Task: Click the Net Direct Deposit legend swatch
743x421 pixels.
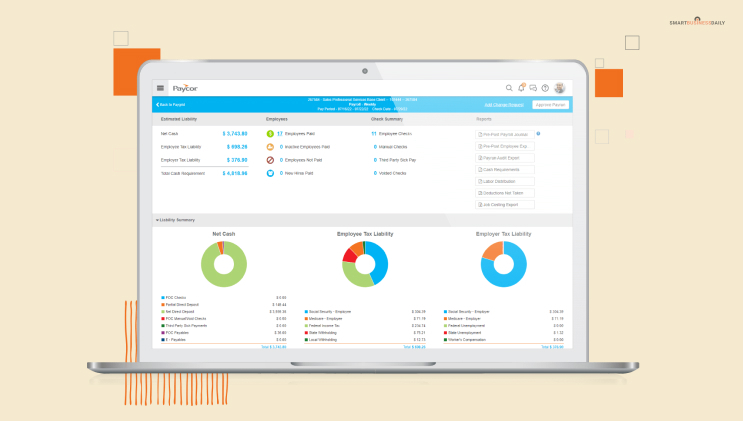Action: click(163, 312)
